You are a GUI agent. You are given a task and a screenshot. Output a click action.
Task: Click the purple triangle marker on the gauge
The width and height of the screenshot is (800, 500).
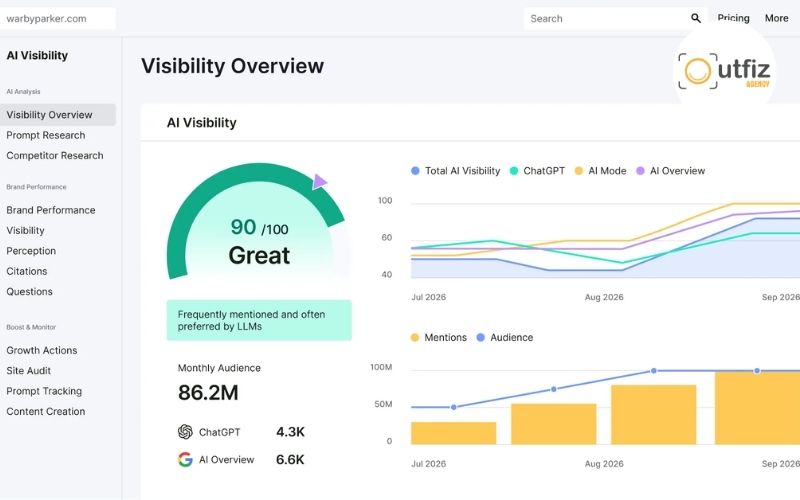[x=319, y=182]
